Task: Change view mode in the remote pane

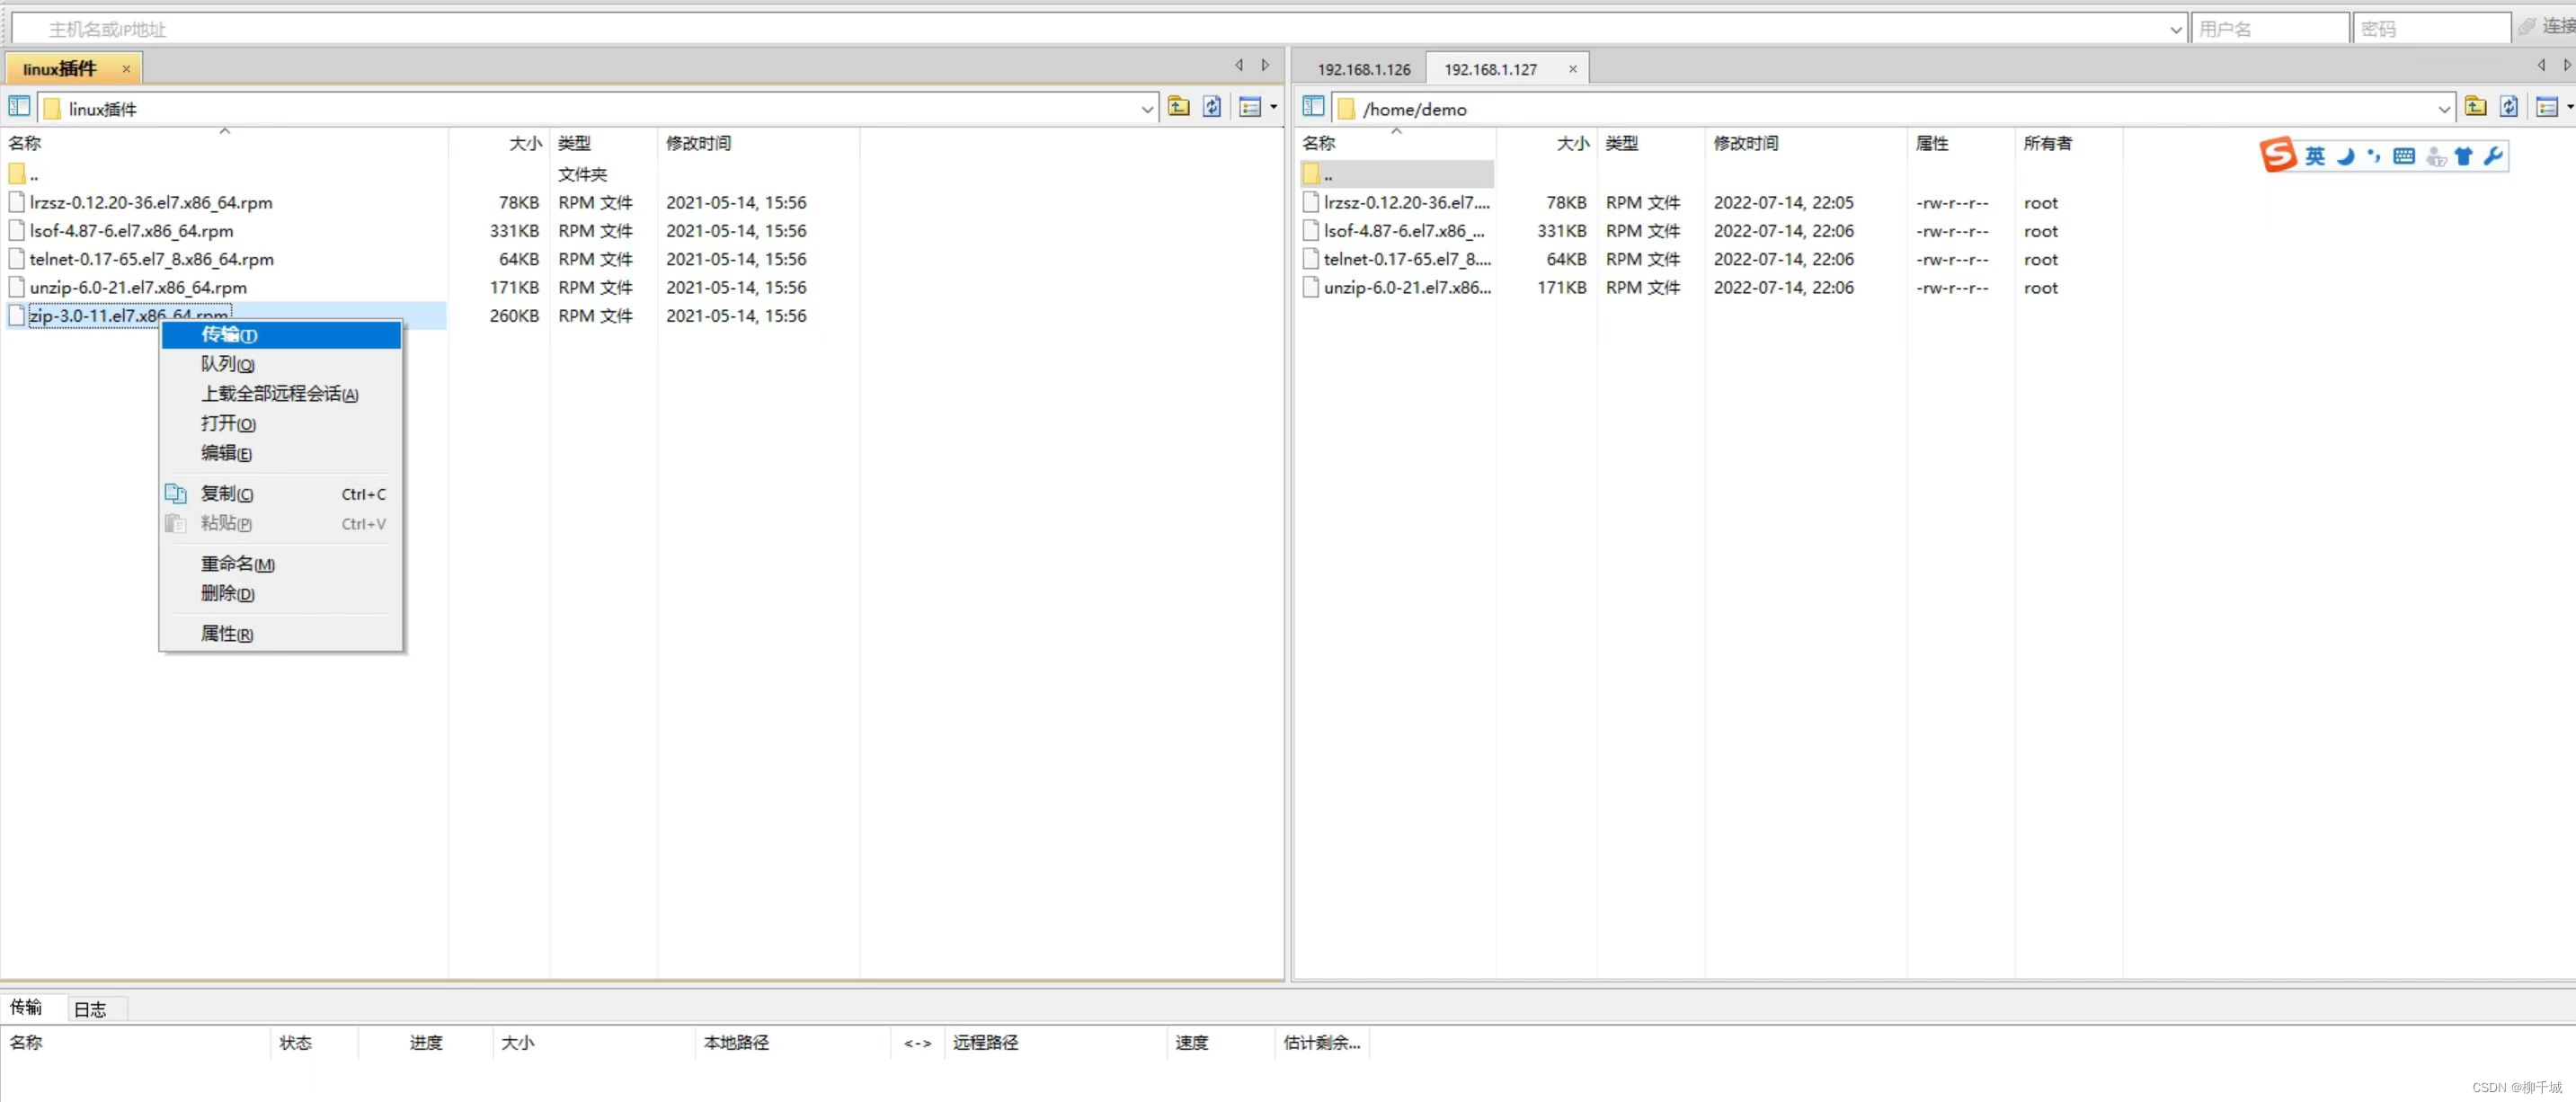Action: click(2547, 106)
